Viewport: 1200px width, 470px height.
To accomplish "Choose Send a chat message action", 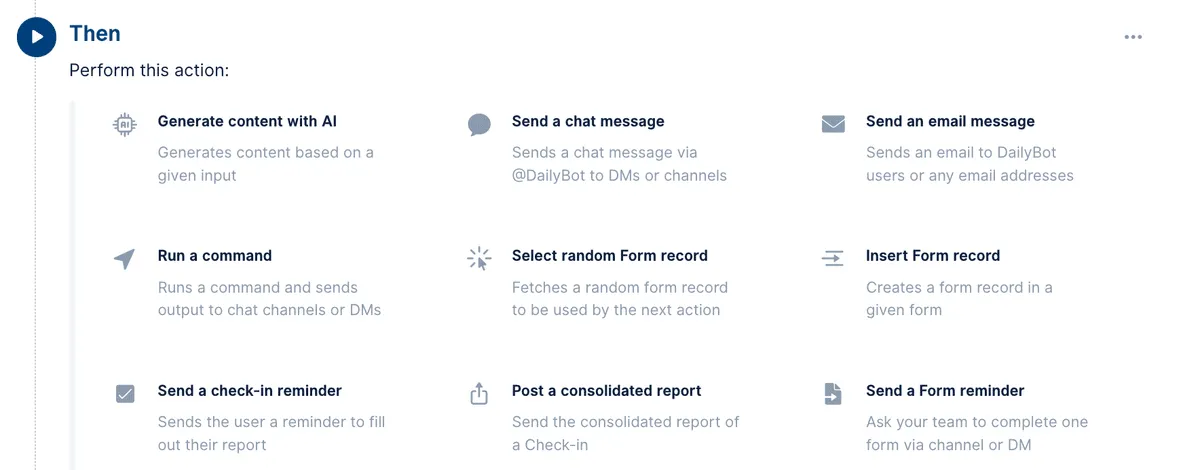I will [x=588, y=121].
